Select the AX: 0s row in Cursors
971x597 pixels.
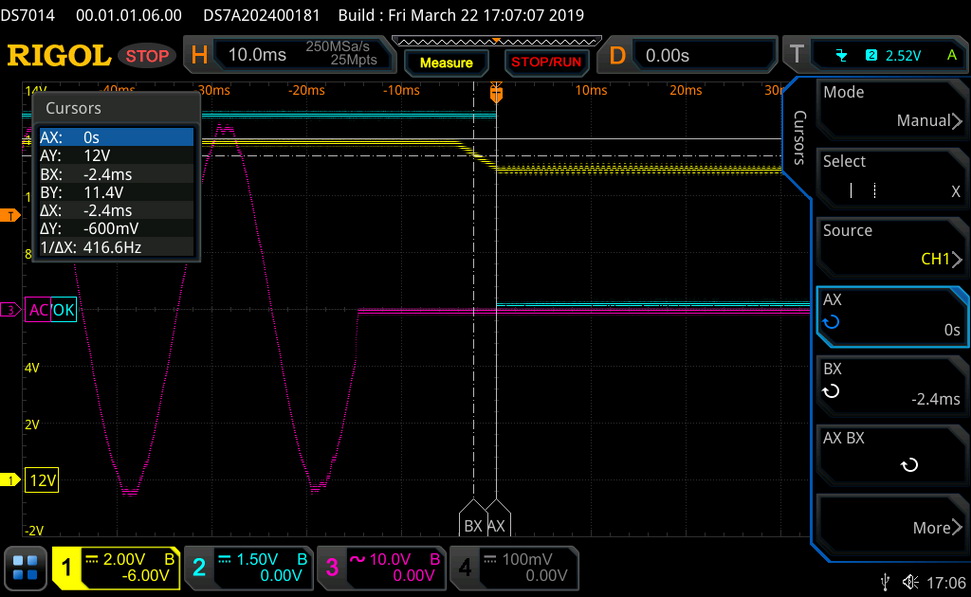[x=116, y=137]
